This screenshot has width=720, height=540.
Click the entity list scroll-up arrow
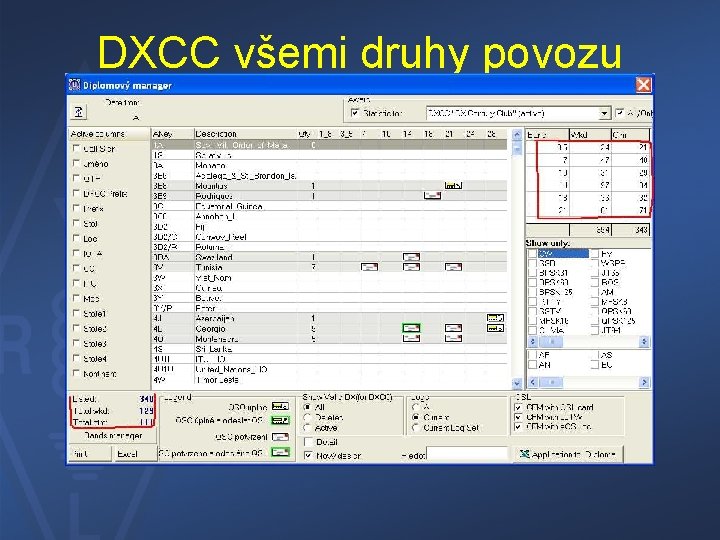click(x=517, y=135)
